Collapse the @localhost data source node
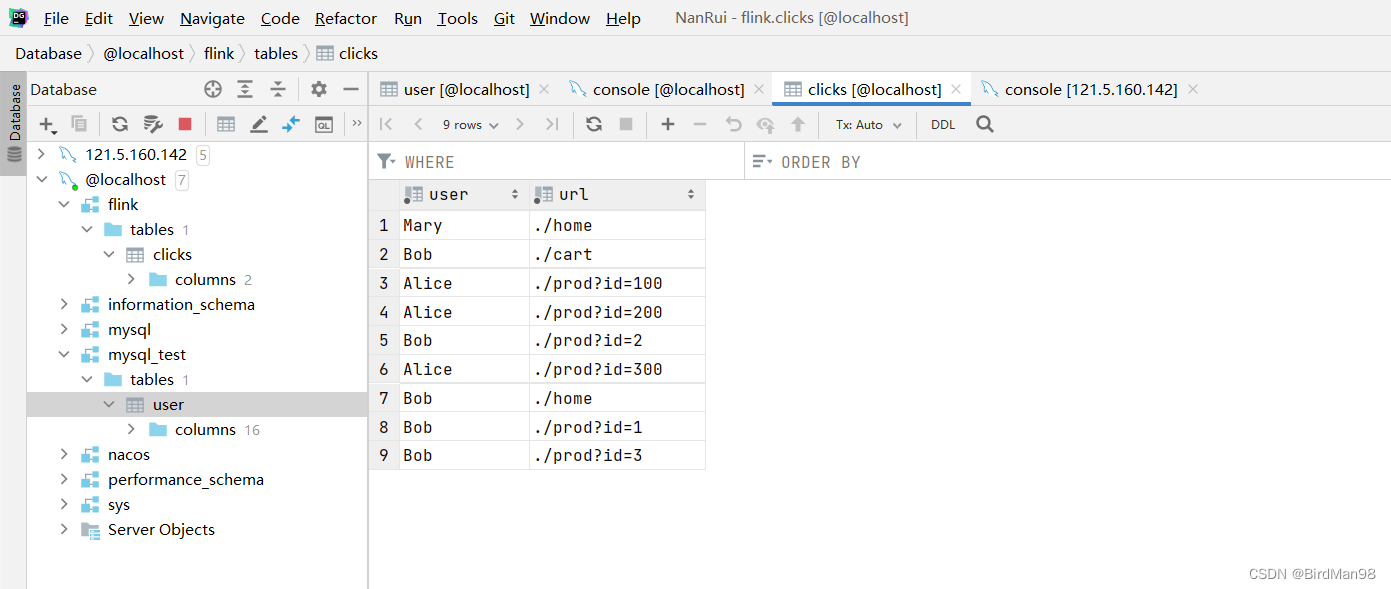The image size is (1391, 589). (41, 179)
